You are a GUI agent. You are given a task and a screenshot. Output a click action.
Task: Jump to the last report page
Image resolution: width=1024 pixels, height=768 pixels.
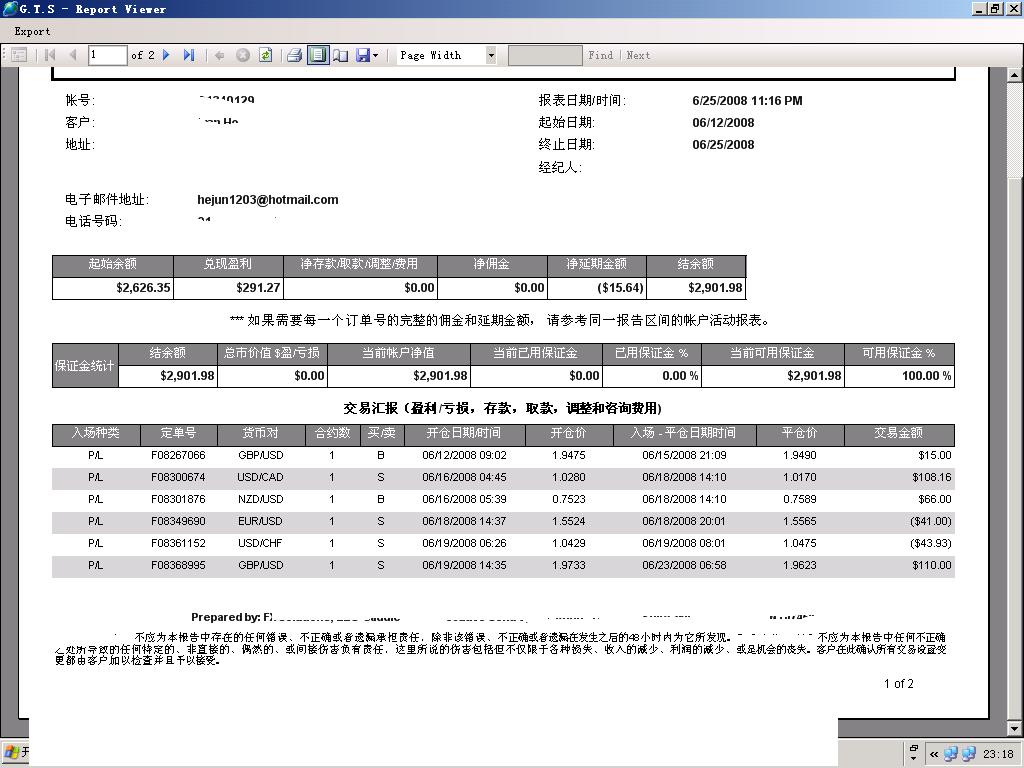(x=189, y=56)
